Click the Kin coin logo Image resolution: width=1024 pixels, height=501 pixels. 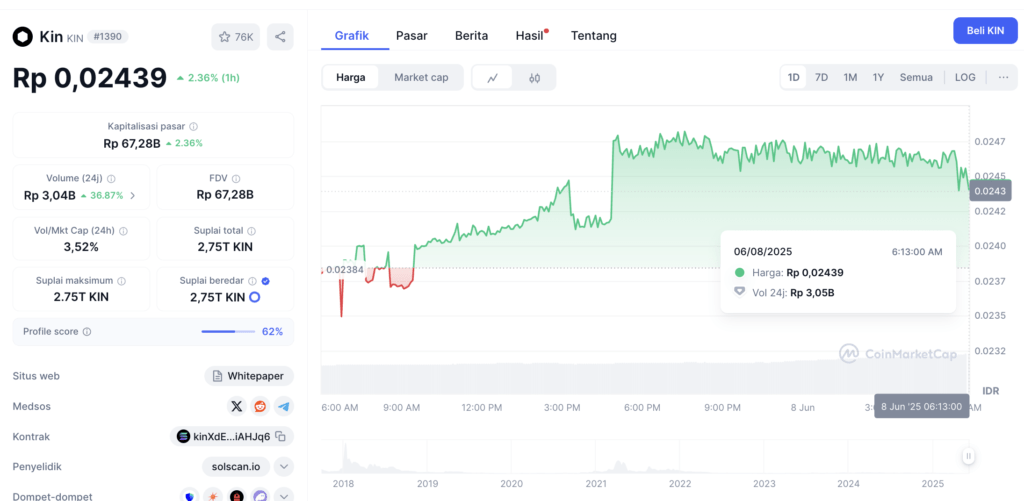pos(23,37)
